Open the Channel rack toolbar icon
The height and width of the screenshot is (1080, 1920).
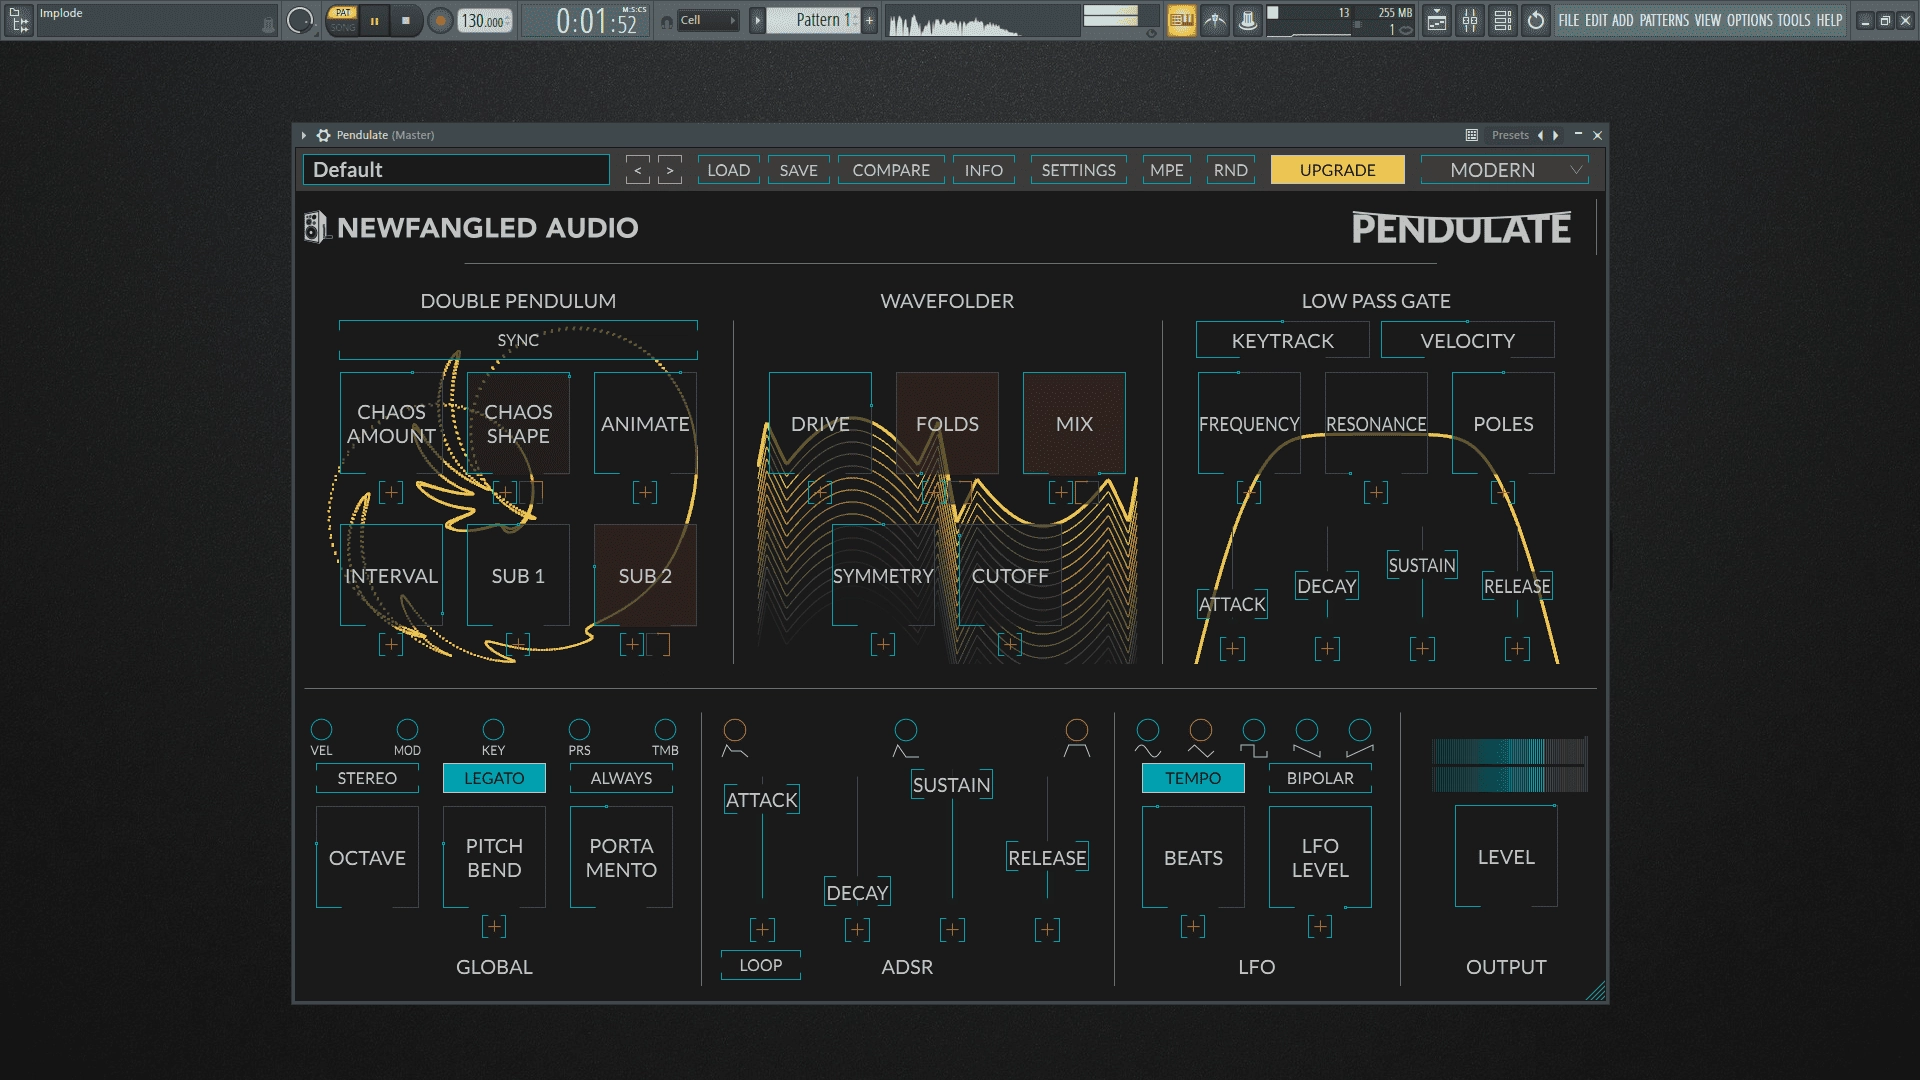[1503, 20]
